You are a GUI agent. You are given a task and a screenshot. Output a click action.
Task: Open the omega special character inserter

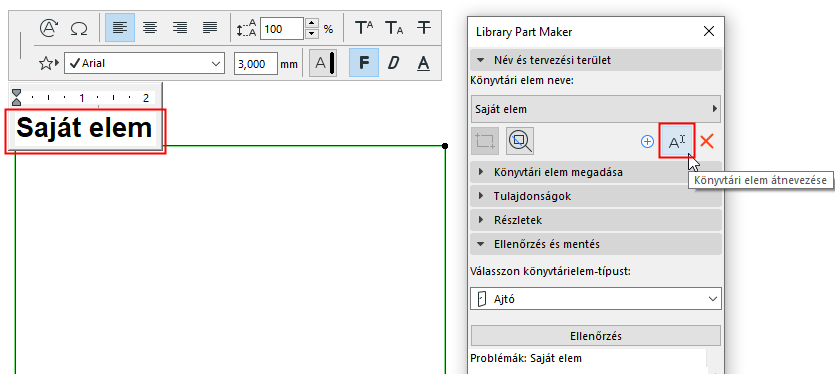[79, 28]
